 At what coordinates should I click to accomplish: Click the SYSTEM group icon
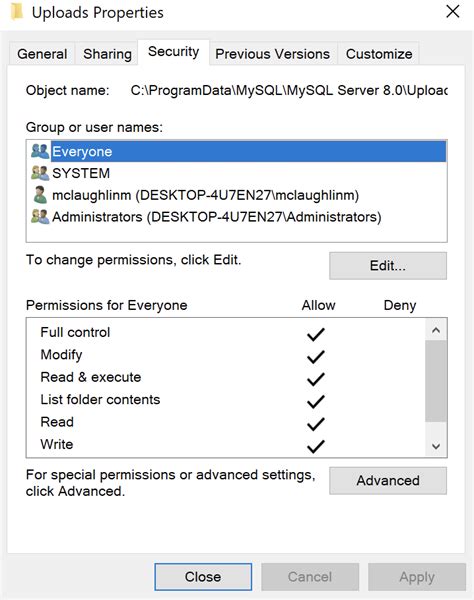pyautogui.click(x=40, y=173)
